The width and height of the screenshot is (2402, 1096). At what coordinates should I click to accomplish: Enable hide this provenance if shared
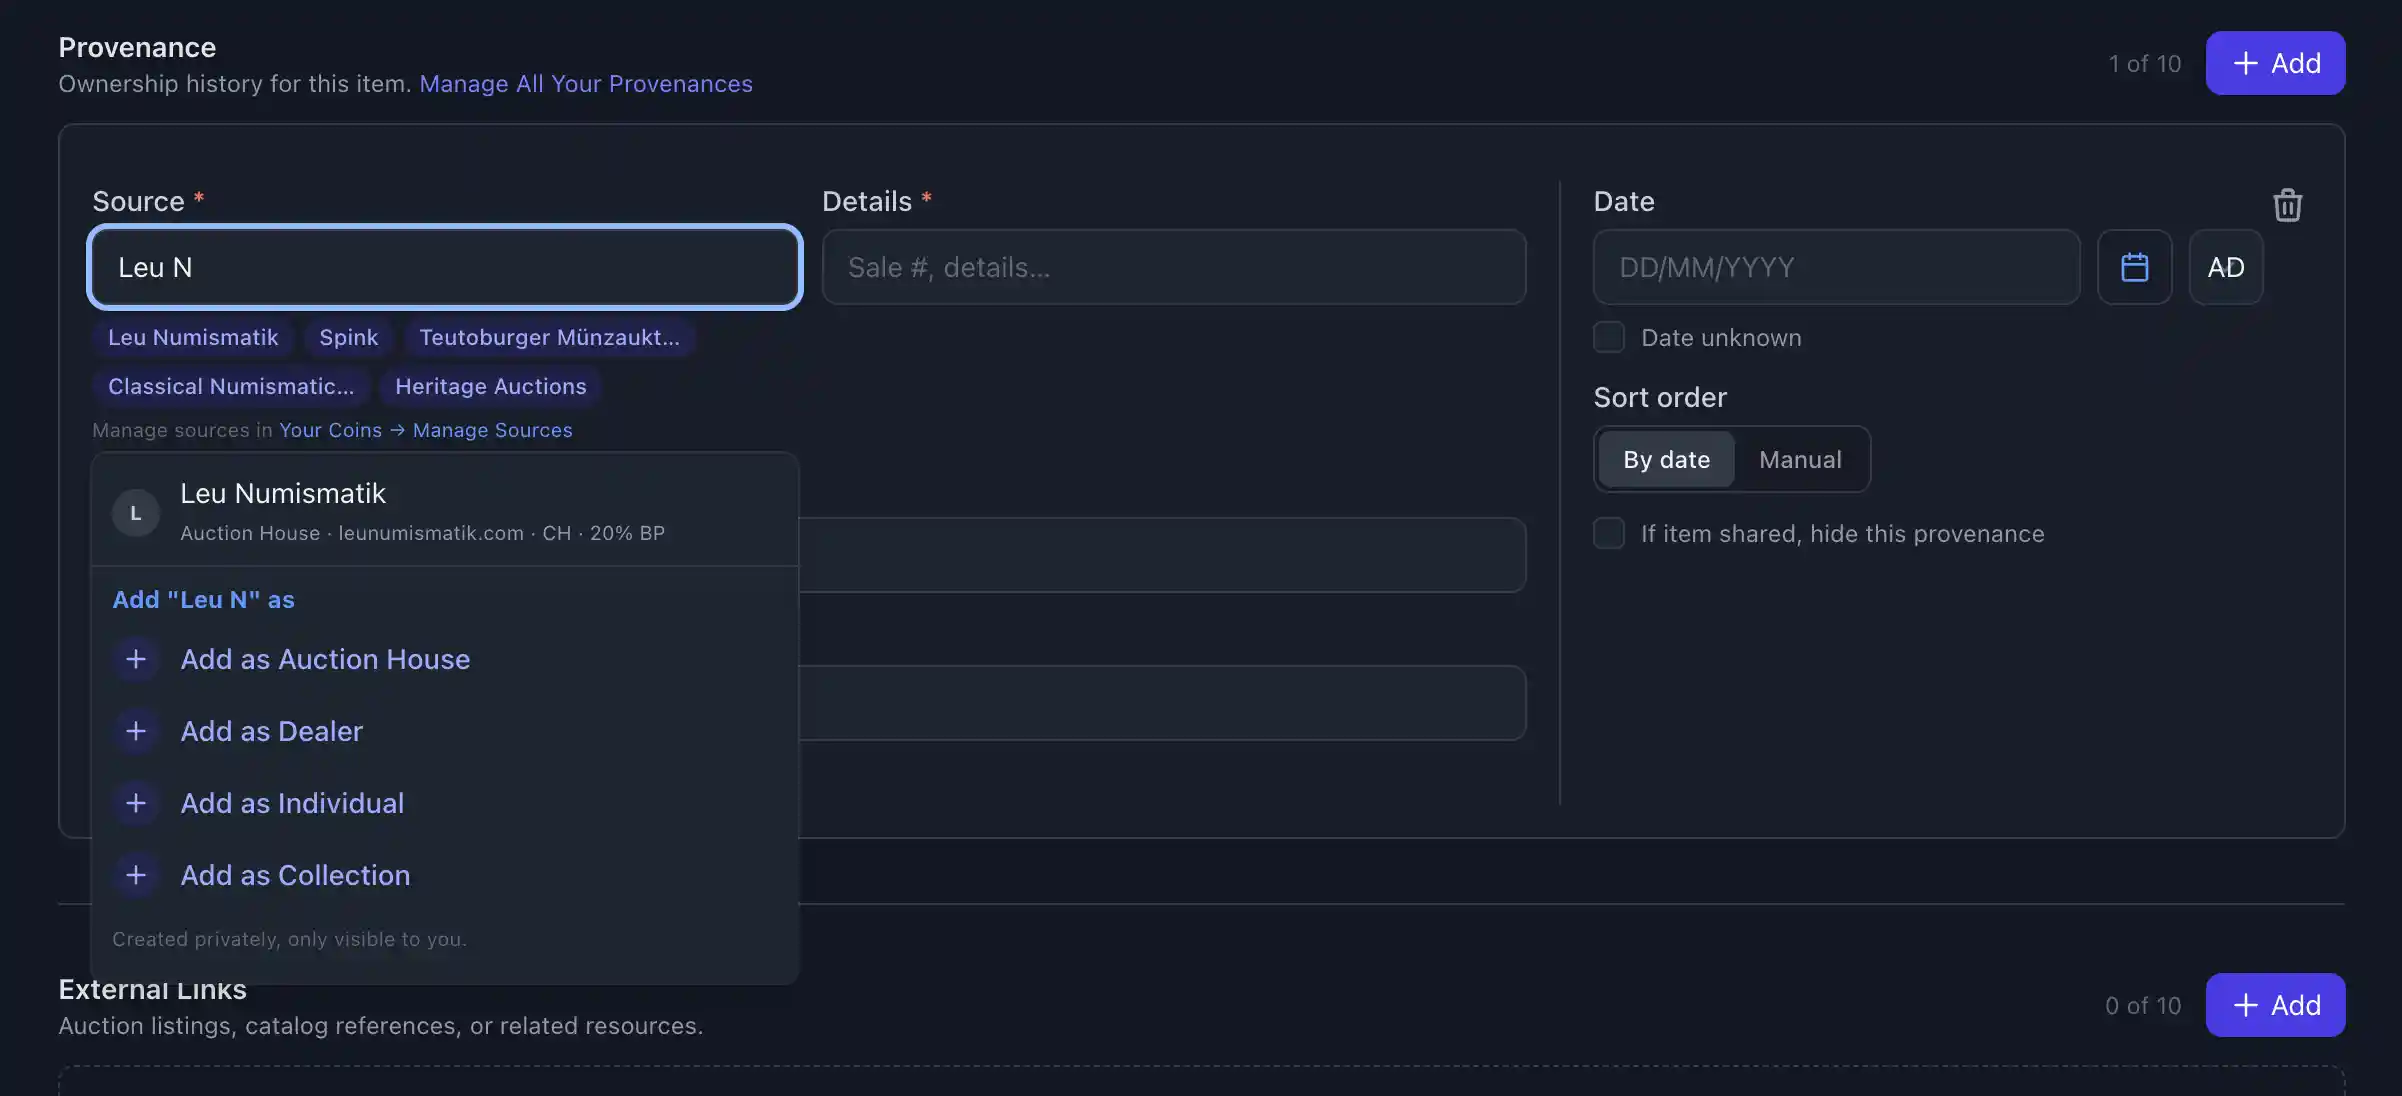pos(1609,533)
